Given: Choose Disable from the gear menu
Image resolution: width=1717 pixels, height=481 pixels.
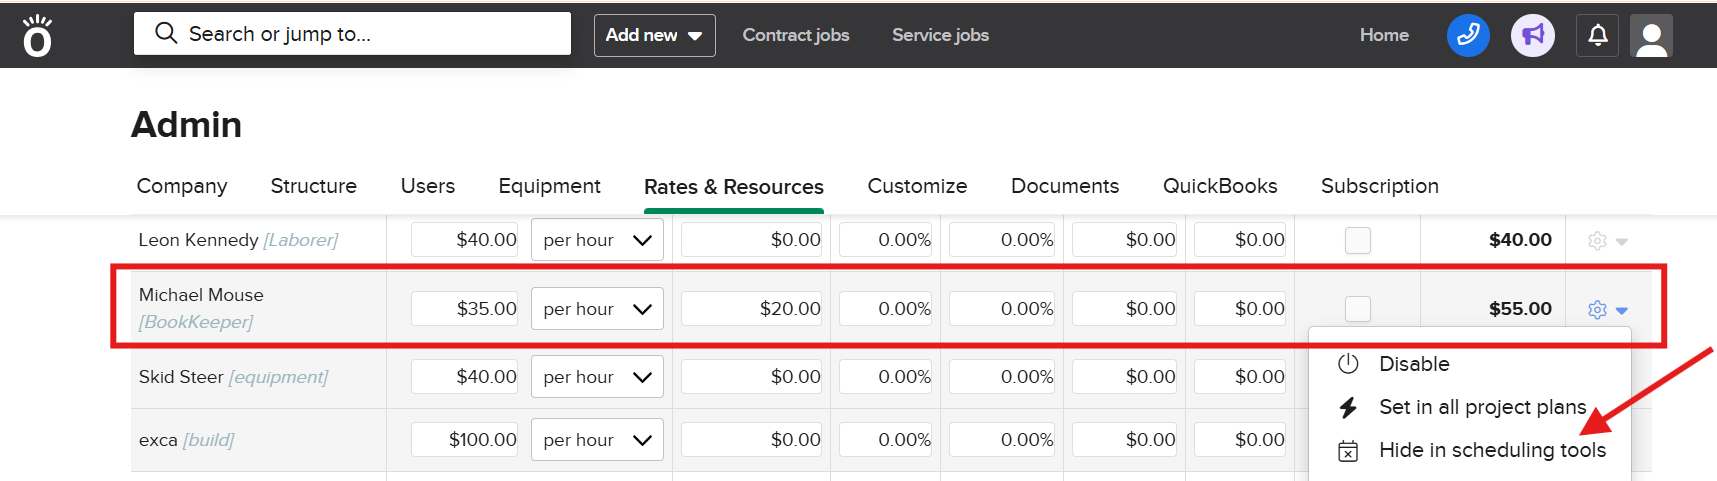Looking at the screenshot, I should (1413, 364).
